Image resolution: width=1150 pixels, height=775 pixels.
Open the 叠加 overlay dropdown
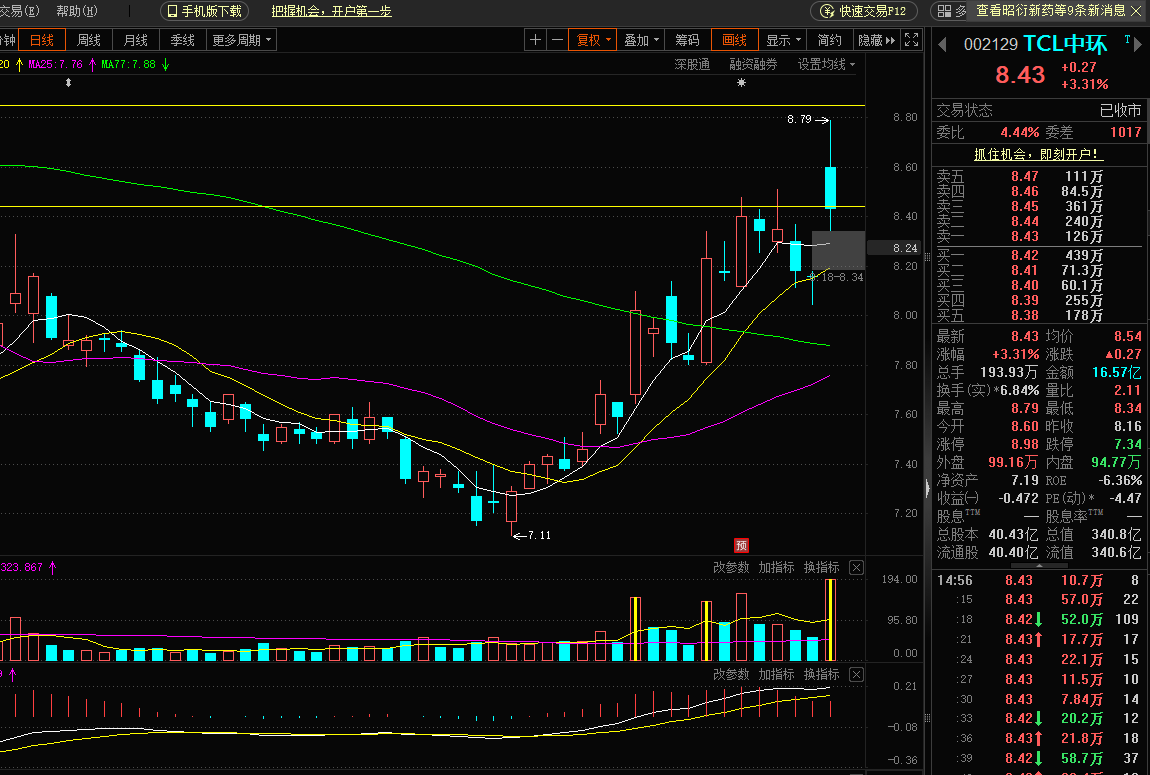click(641, 40)
